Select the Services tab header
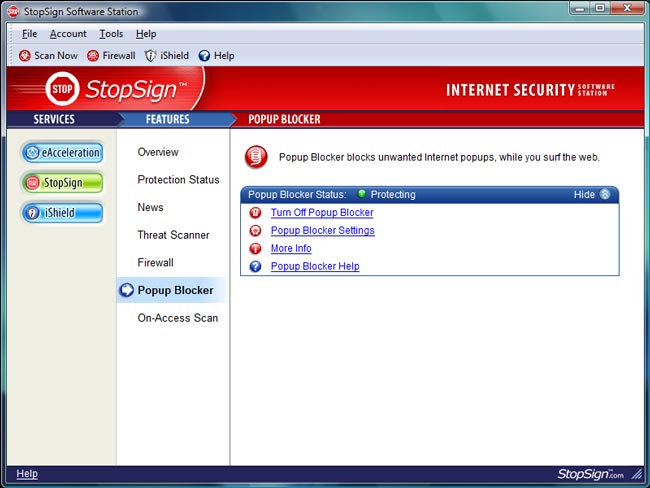The image size is (650, 488). [x=54, y=119]
